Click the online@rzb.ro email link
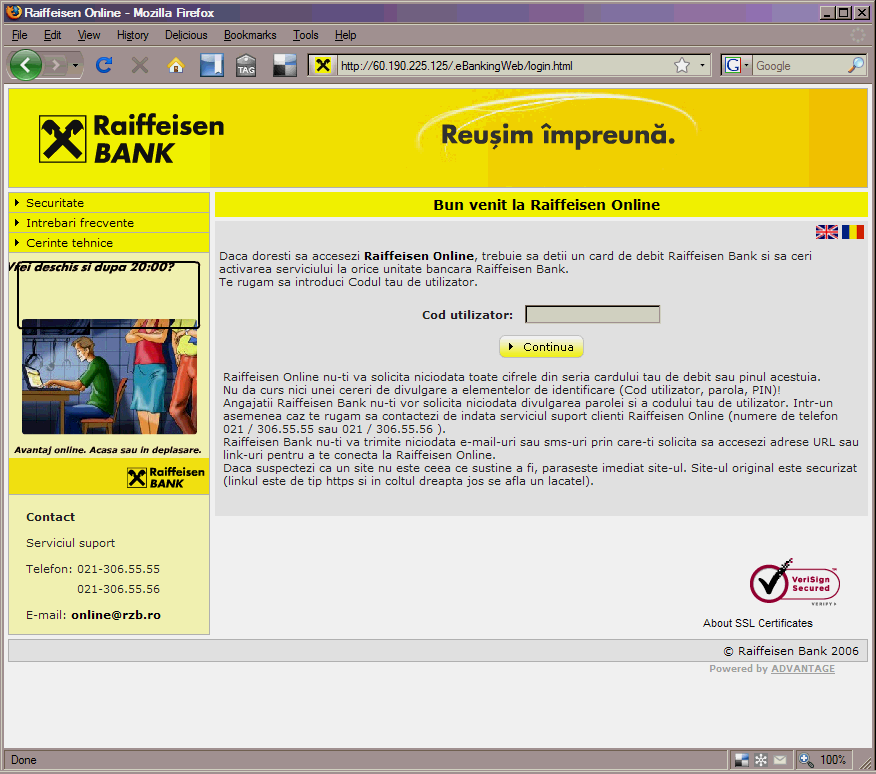 pos(116,615)
